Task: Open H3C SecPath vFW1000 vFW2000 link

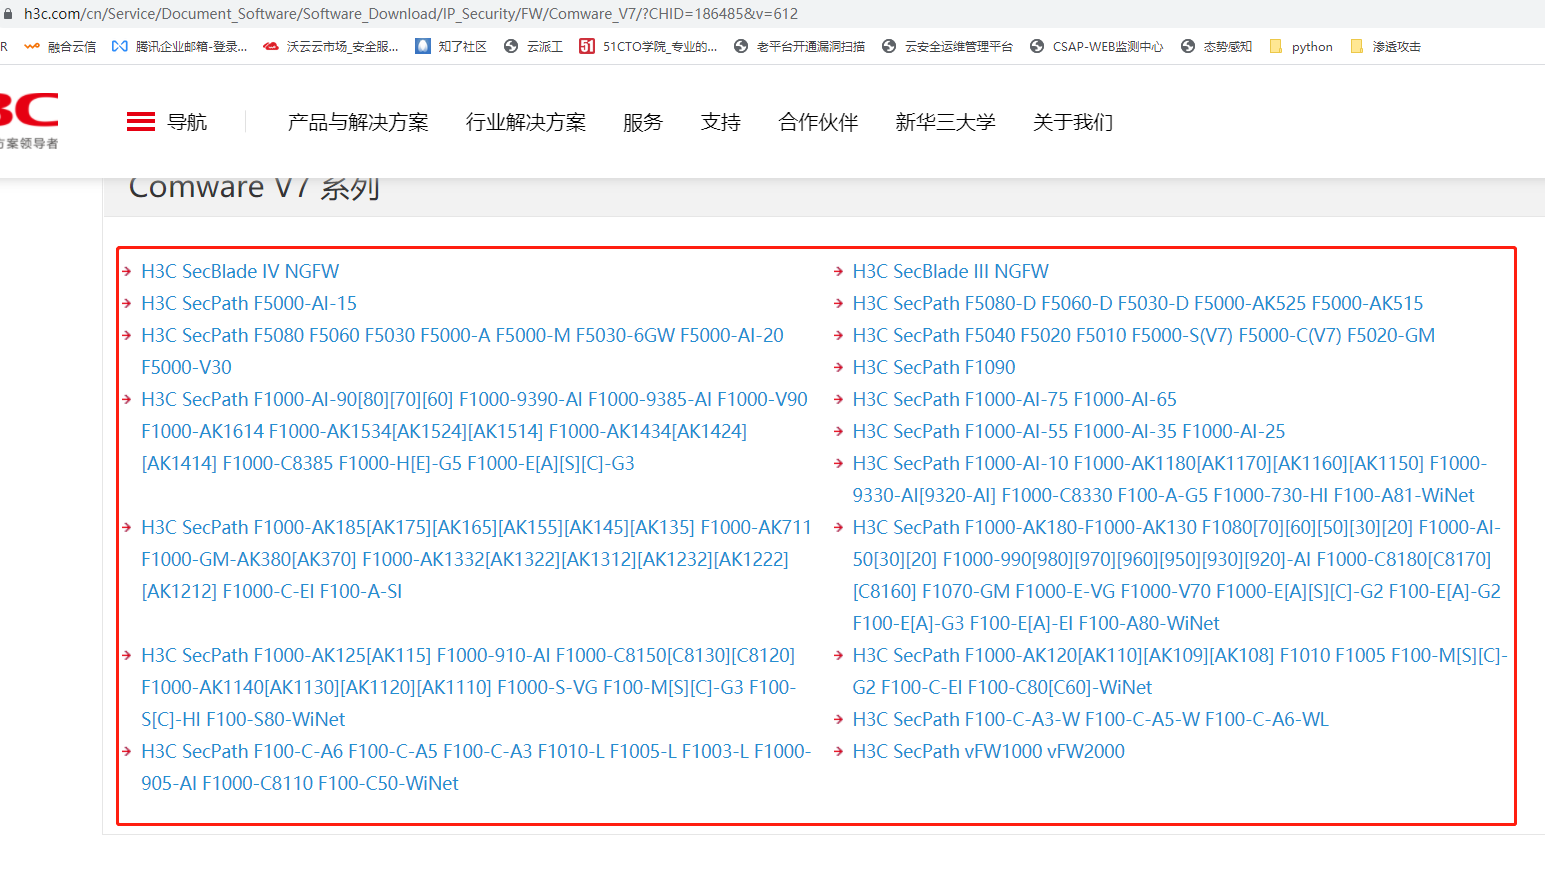Action: [x=988, y=751]
